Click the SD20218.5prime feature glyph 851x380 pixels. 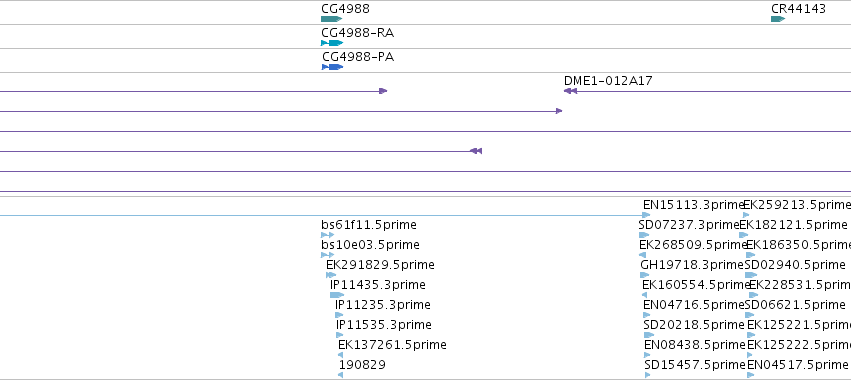coord(649,335)
